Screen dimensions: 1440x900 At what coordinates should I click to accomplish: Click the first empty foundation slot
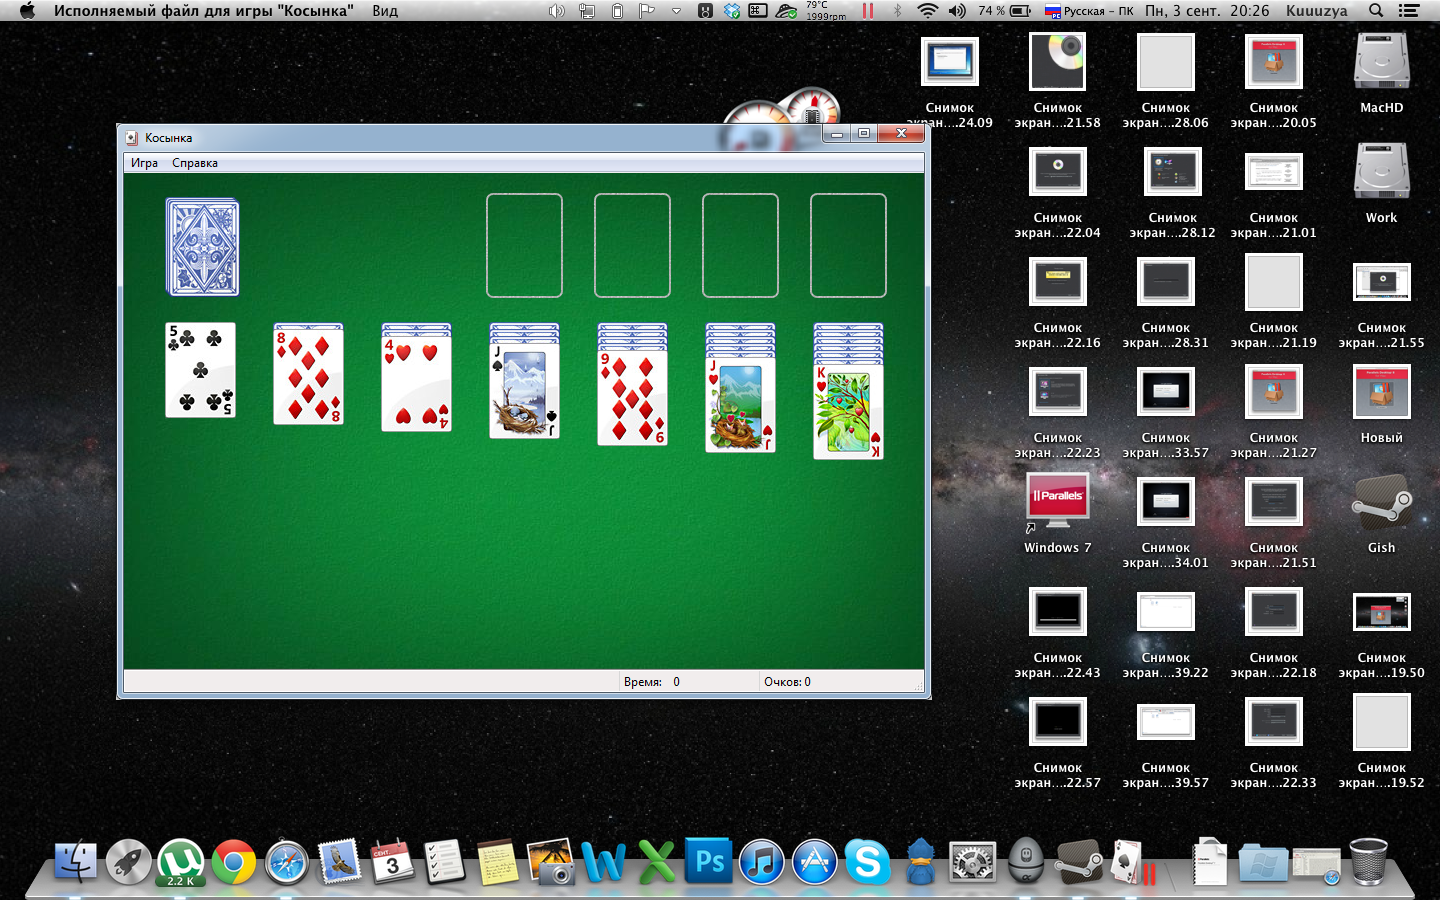point(524,246)
